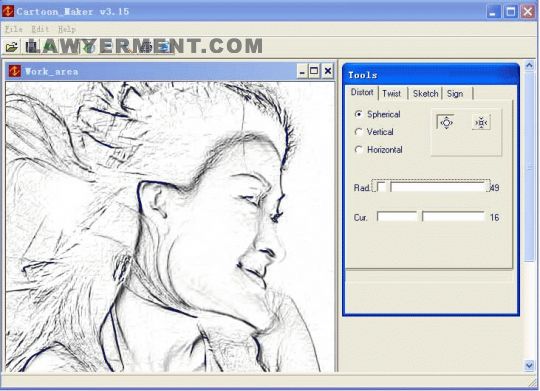The height and width of the screenshot is (391, 540).
Task: Maximize the Work_area window
Action: pyautogui.click(x=314, y=71)
